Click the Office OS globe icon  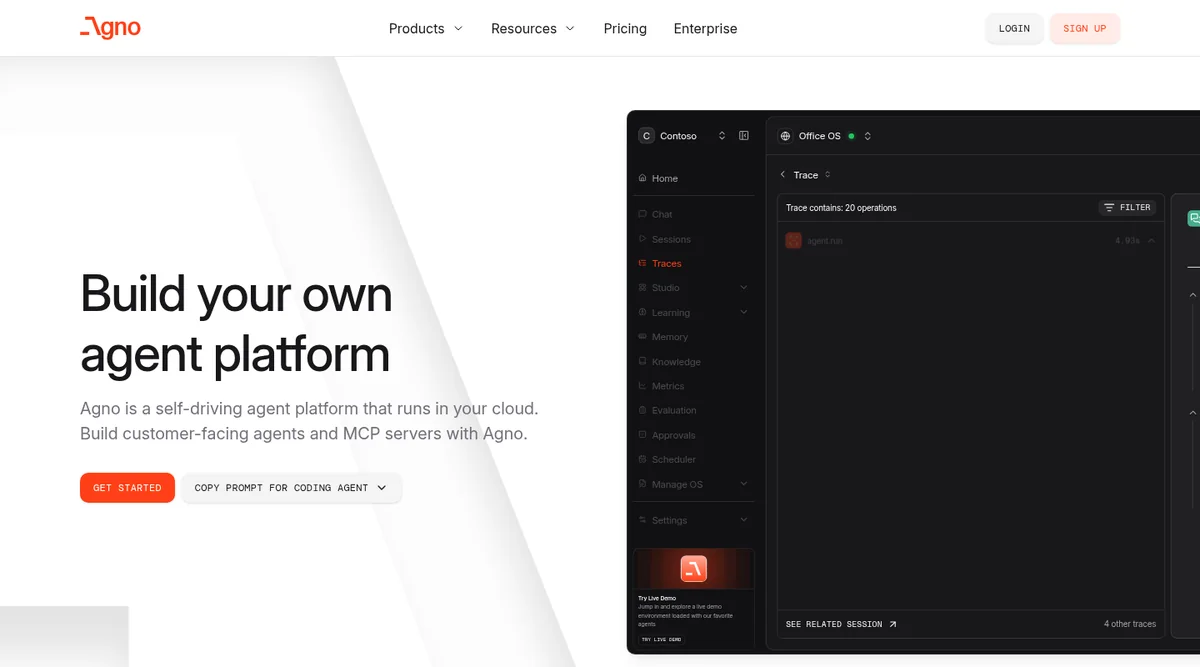coord(786,136)
